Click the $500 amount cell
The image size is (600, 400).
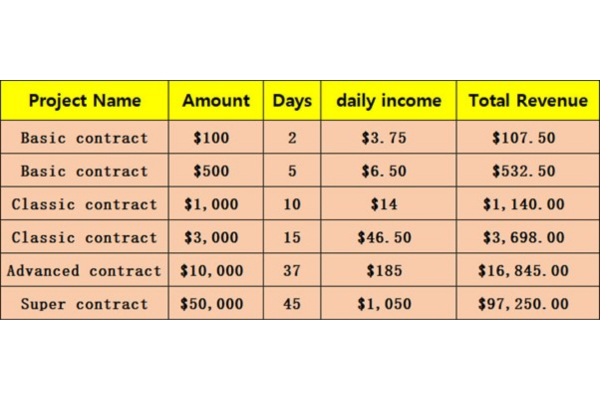216,171
